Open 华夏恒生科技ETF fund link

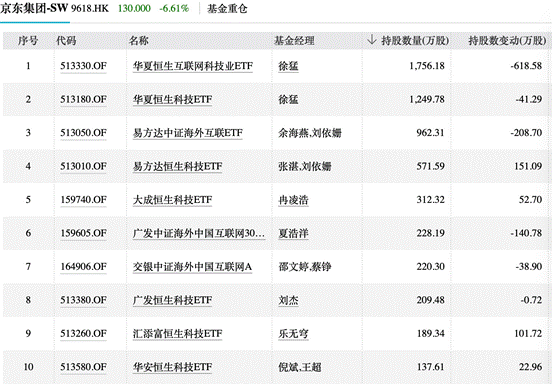pyautogui.click(x=172, y=100)
